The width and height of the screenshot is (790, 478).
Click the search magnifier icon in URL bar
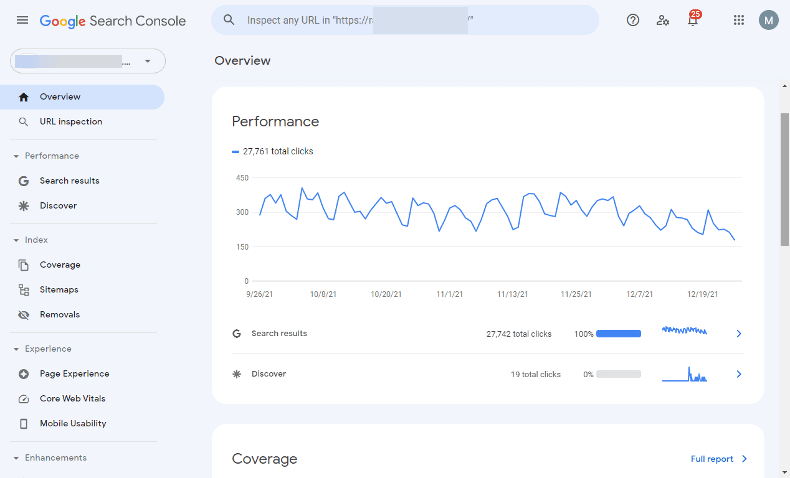click(x=229, y=20)
